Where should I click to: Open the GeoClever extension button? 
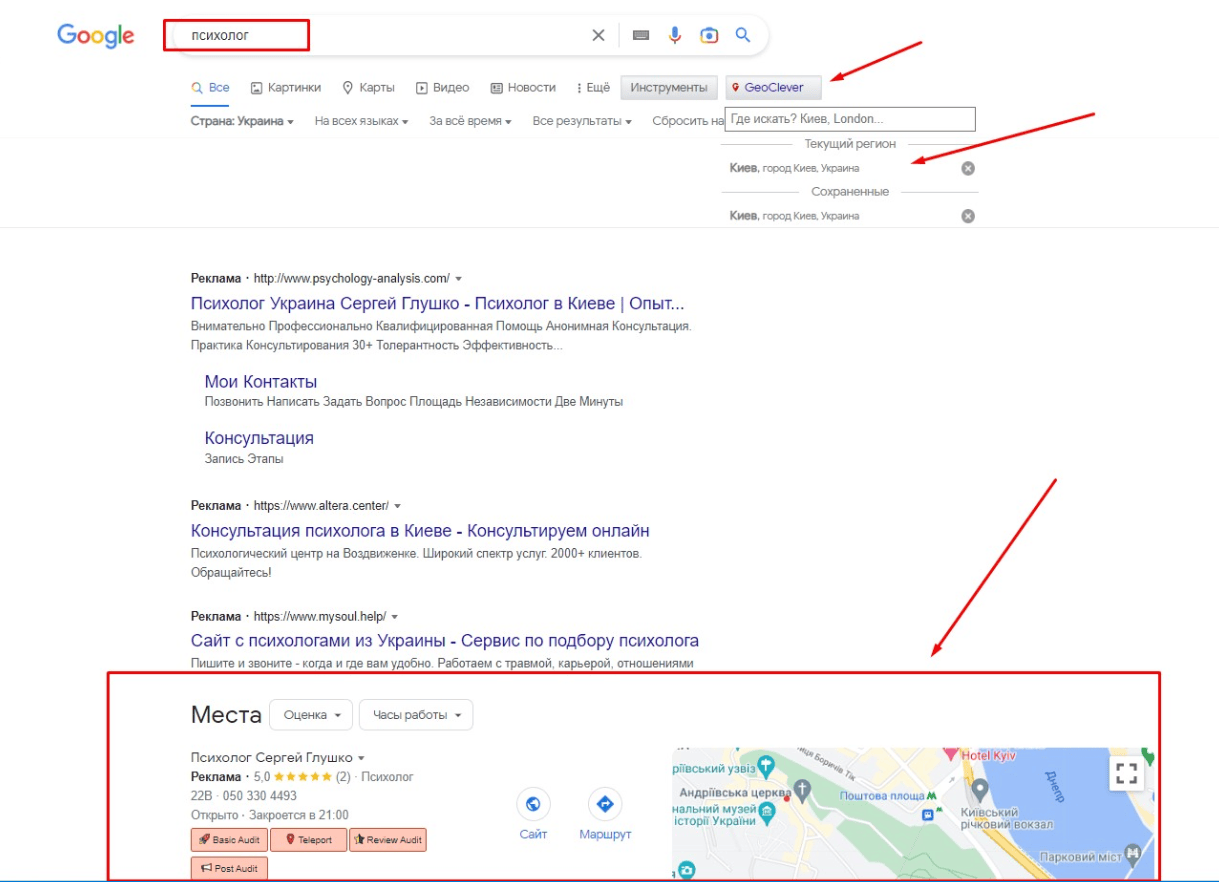(773, 88)
